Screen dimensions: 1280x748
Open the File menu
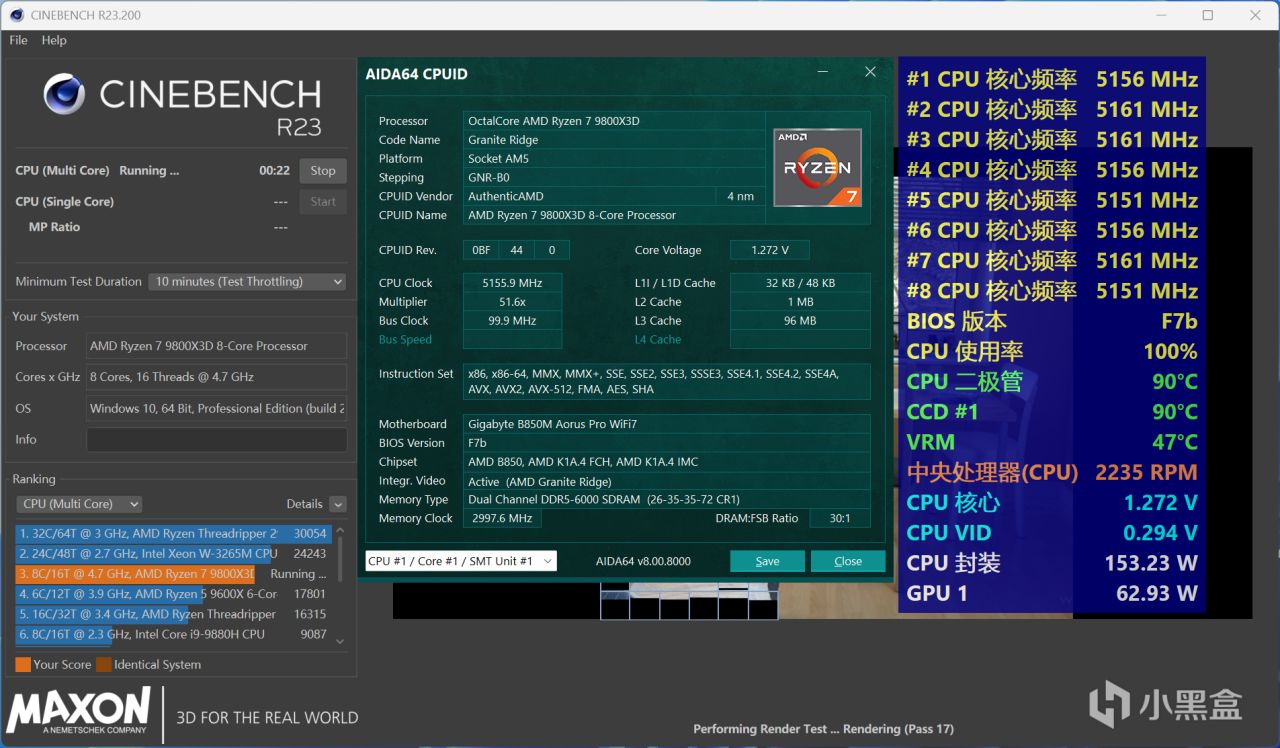(x=18, y=40)
